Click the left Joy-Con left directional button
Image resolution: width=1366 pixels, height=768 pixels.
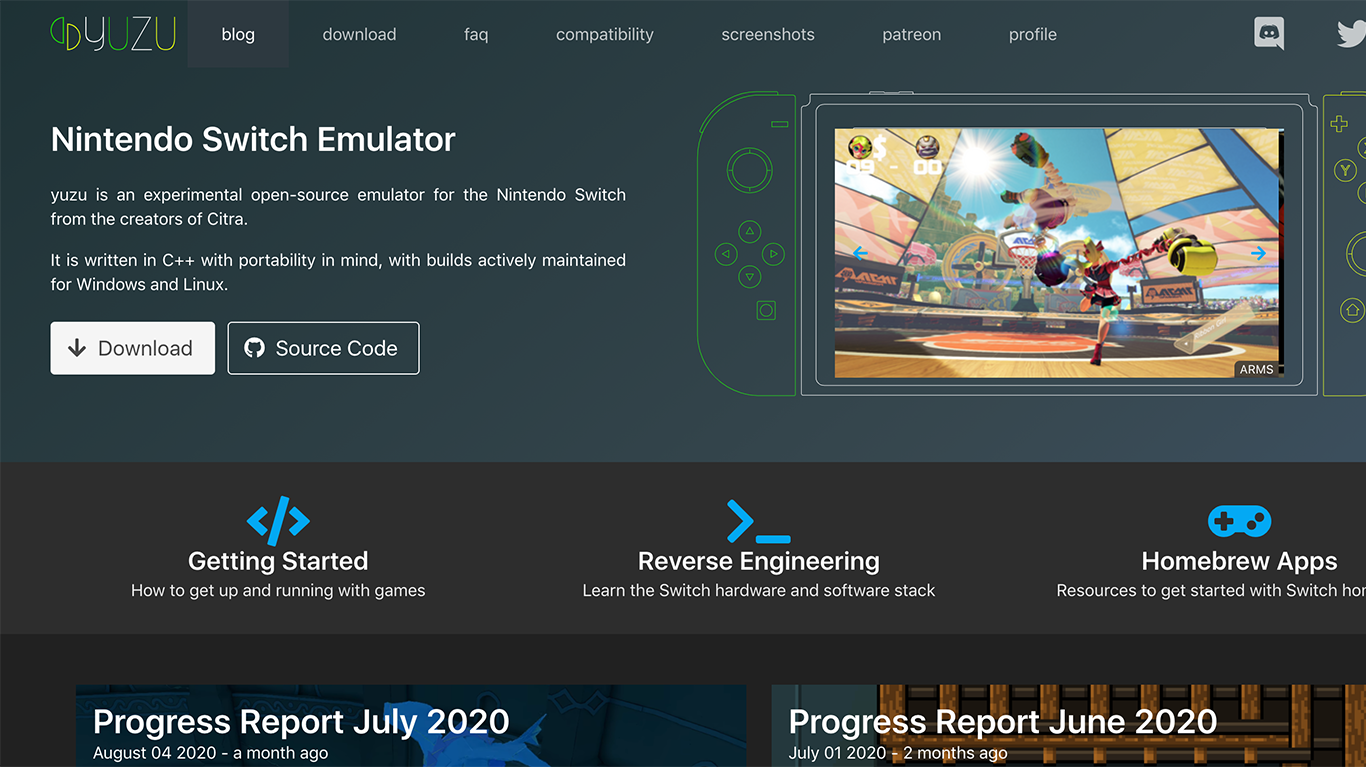[726, 254]
